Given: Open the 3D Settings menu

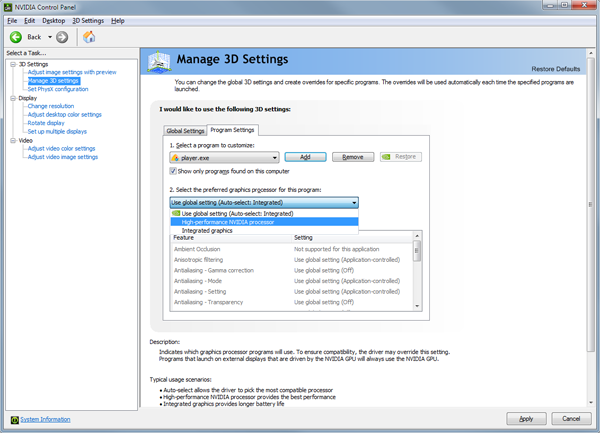Looking at the screenshot, I should 88,21.
